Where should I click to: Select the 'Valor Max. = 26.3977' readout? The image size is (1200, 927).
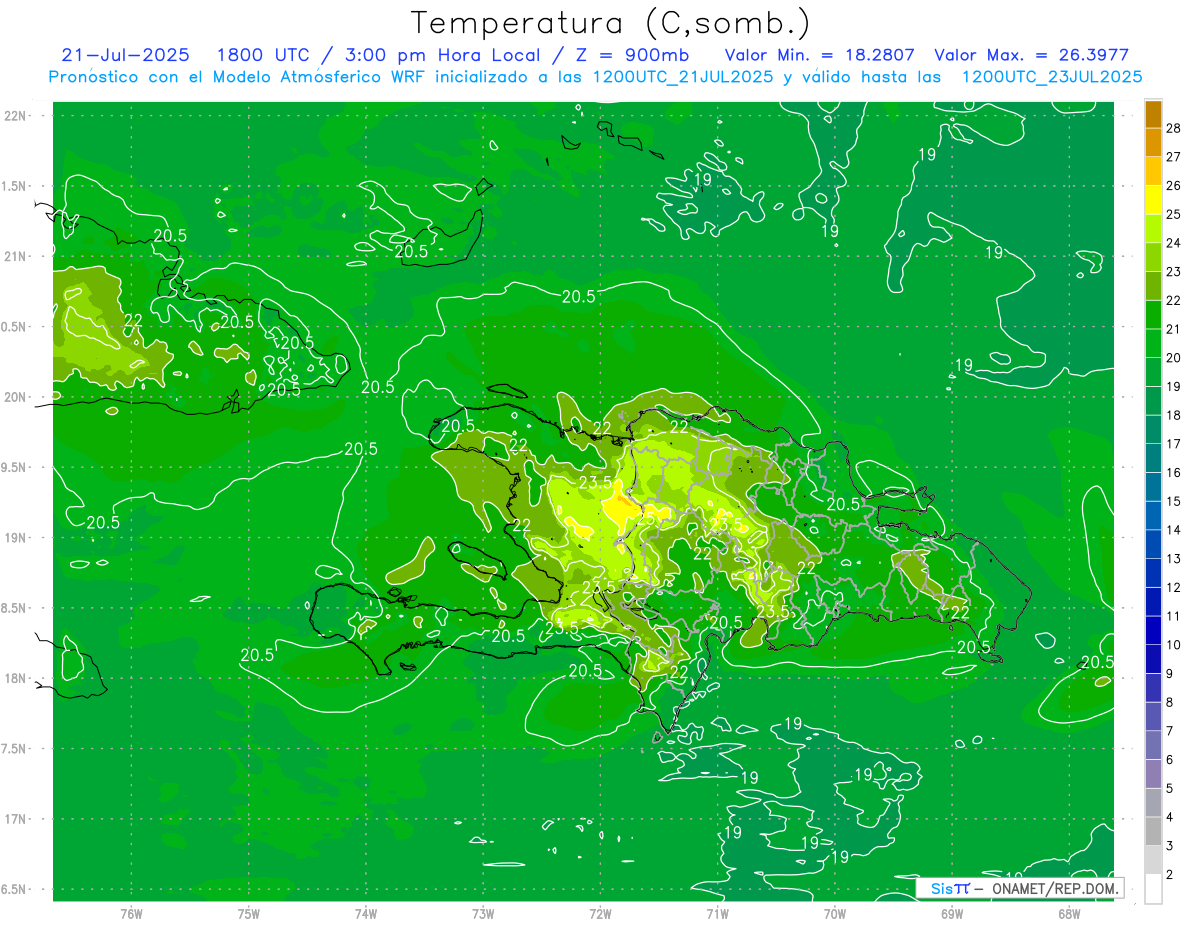[1032, 55]
